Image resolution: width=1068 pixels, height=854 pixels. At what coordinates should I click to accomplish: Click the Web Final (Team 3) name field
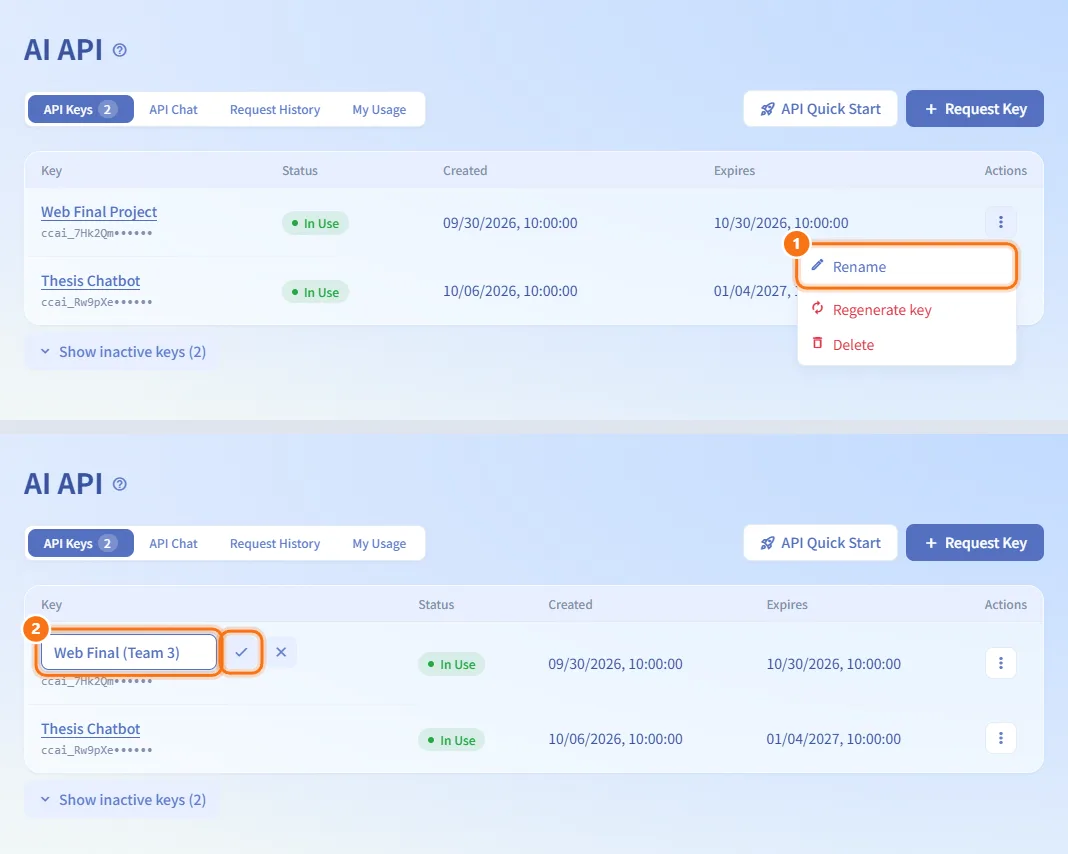click(x=129, y=652)
